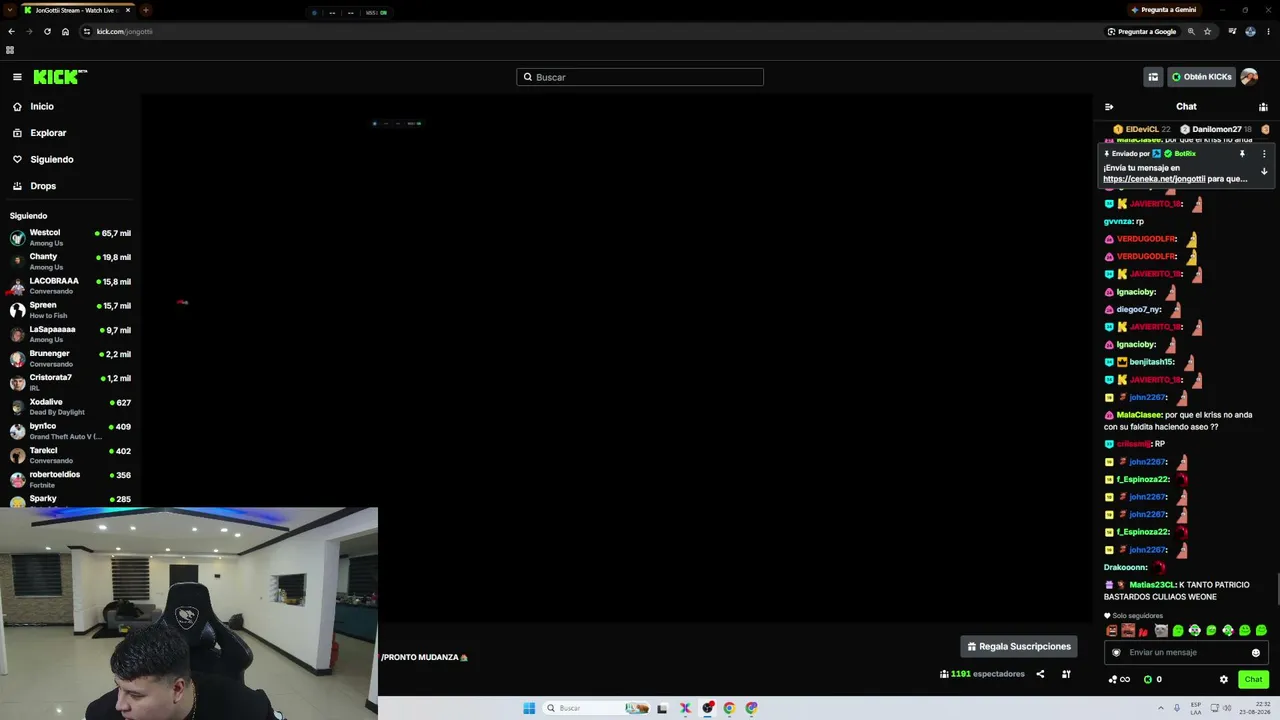Click the theatre layout icon beside Obtén KICKs
Image resolution: width=1280 pixels, height=720 pixels.
coord(1153,77)
